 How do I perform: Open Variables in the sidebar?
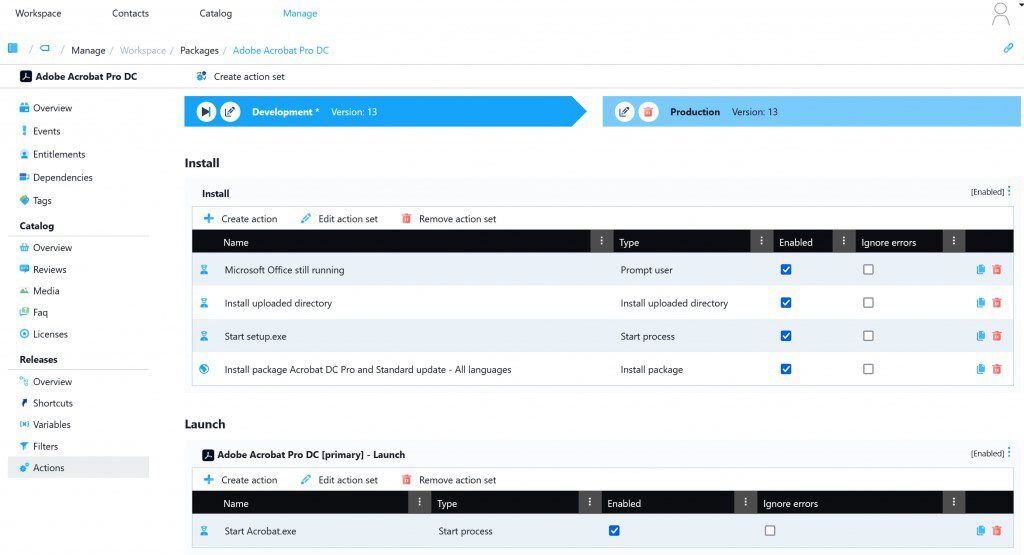pos(52,424)
